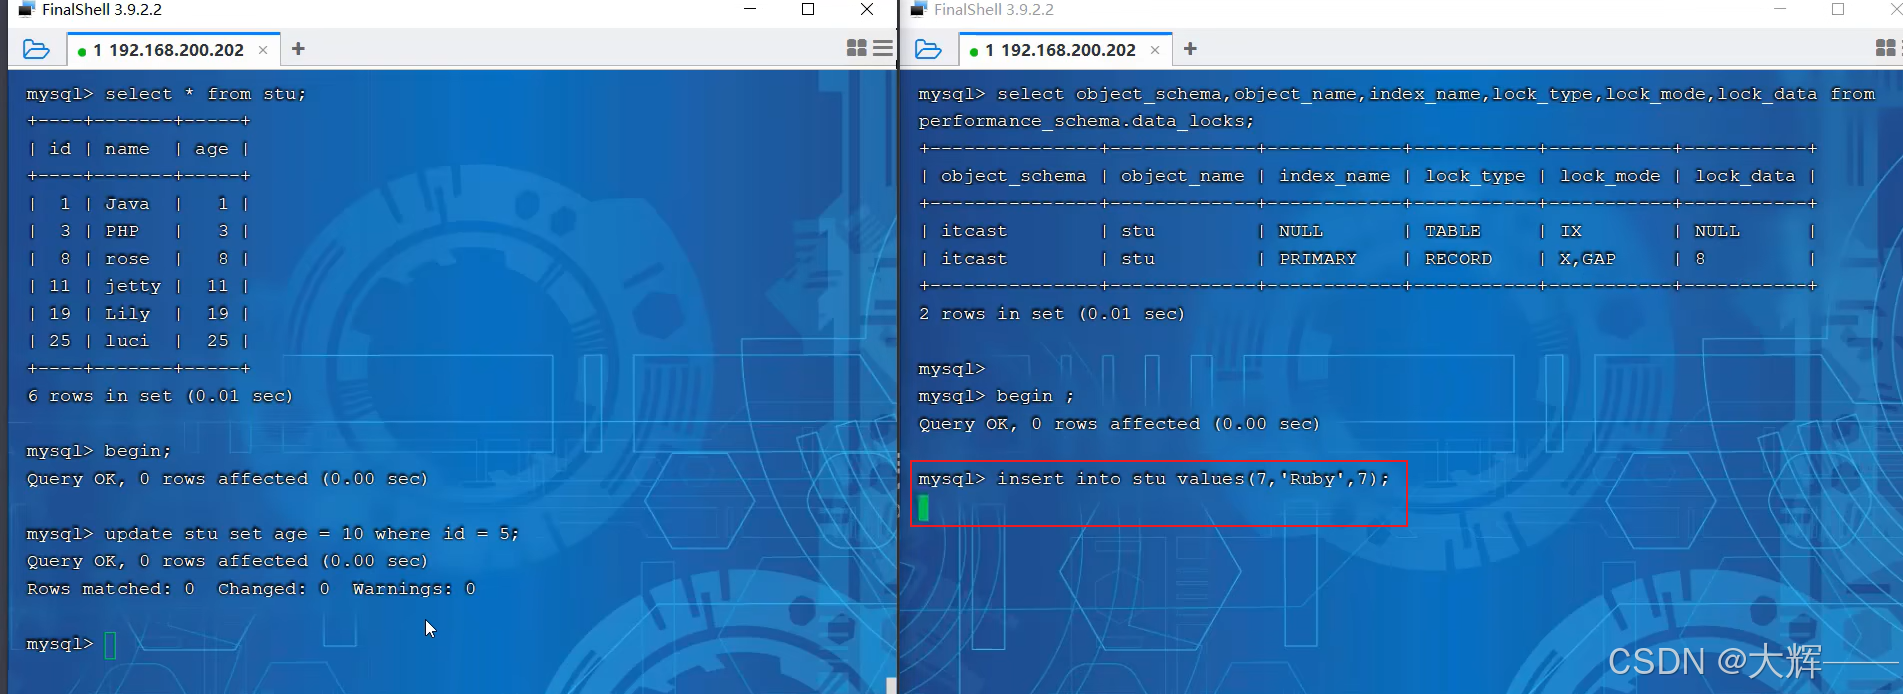
Task: Click the 'TABLE' lock_type cell
Action: (1452, 231)
